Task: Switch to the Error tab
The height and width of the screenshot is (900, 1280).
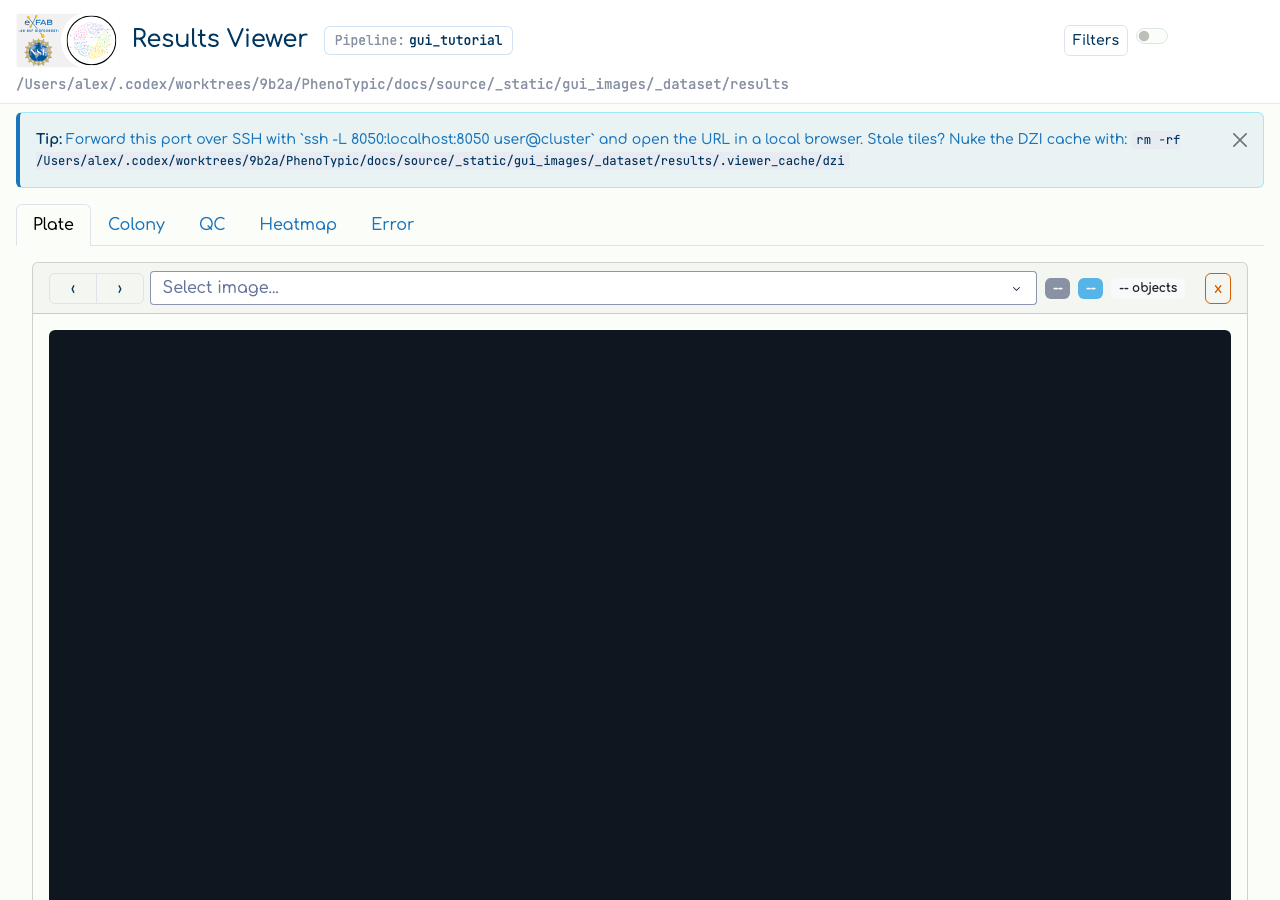Action: pos(392,225)
